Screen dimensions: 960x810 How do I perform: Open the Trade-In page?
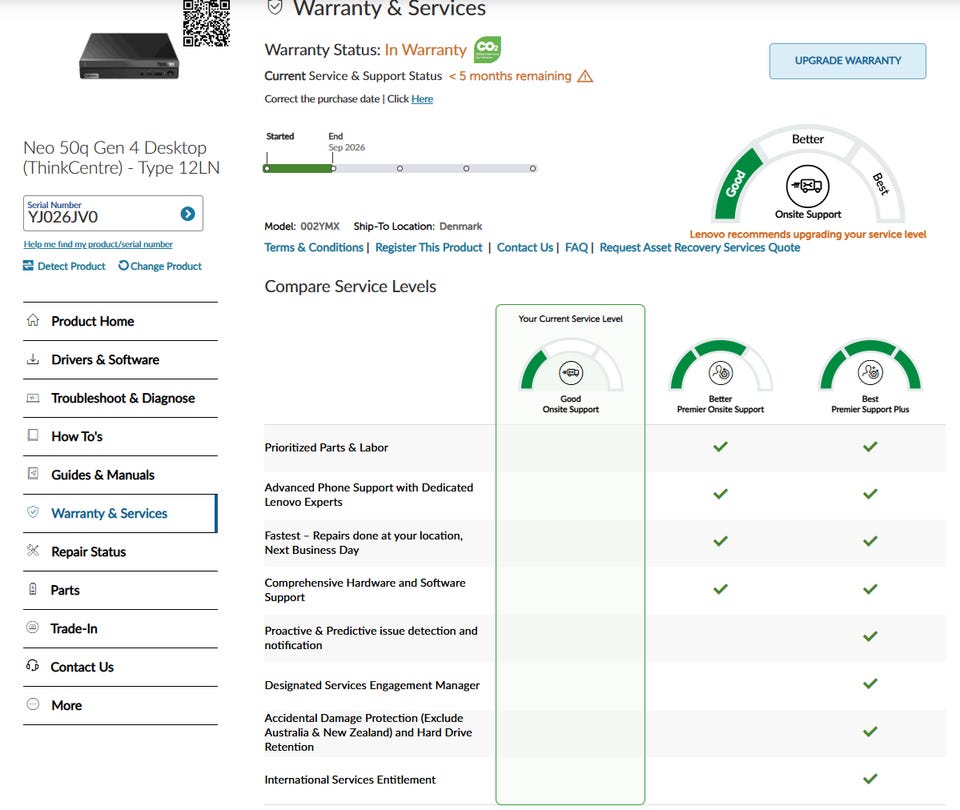coord(120,629)
